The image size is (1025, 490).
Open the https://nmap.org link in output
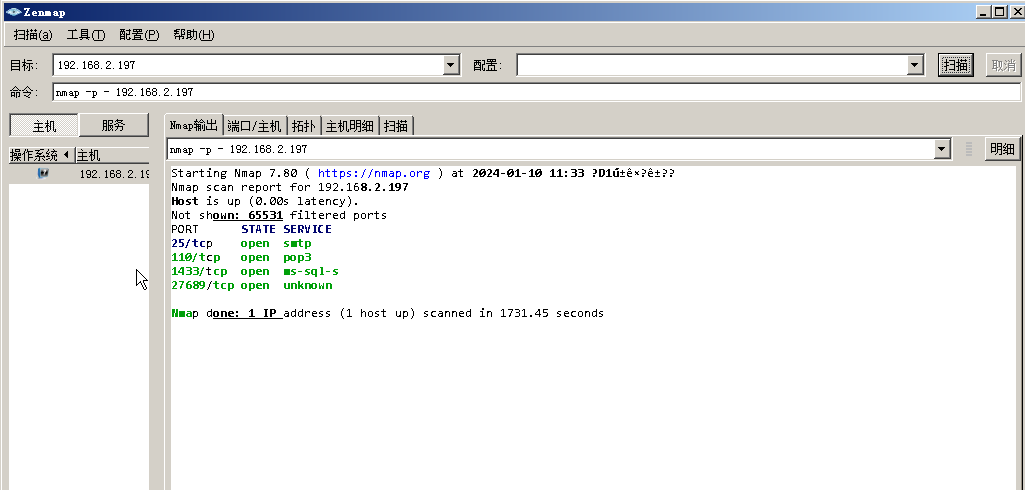click(x=374, y=173)
